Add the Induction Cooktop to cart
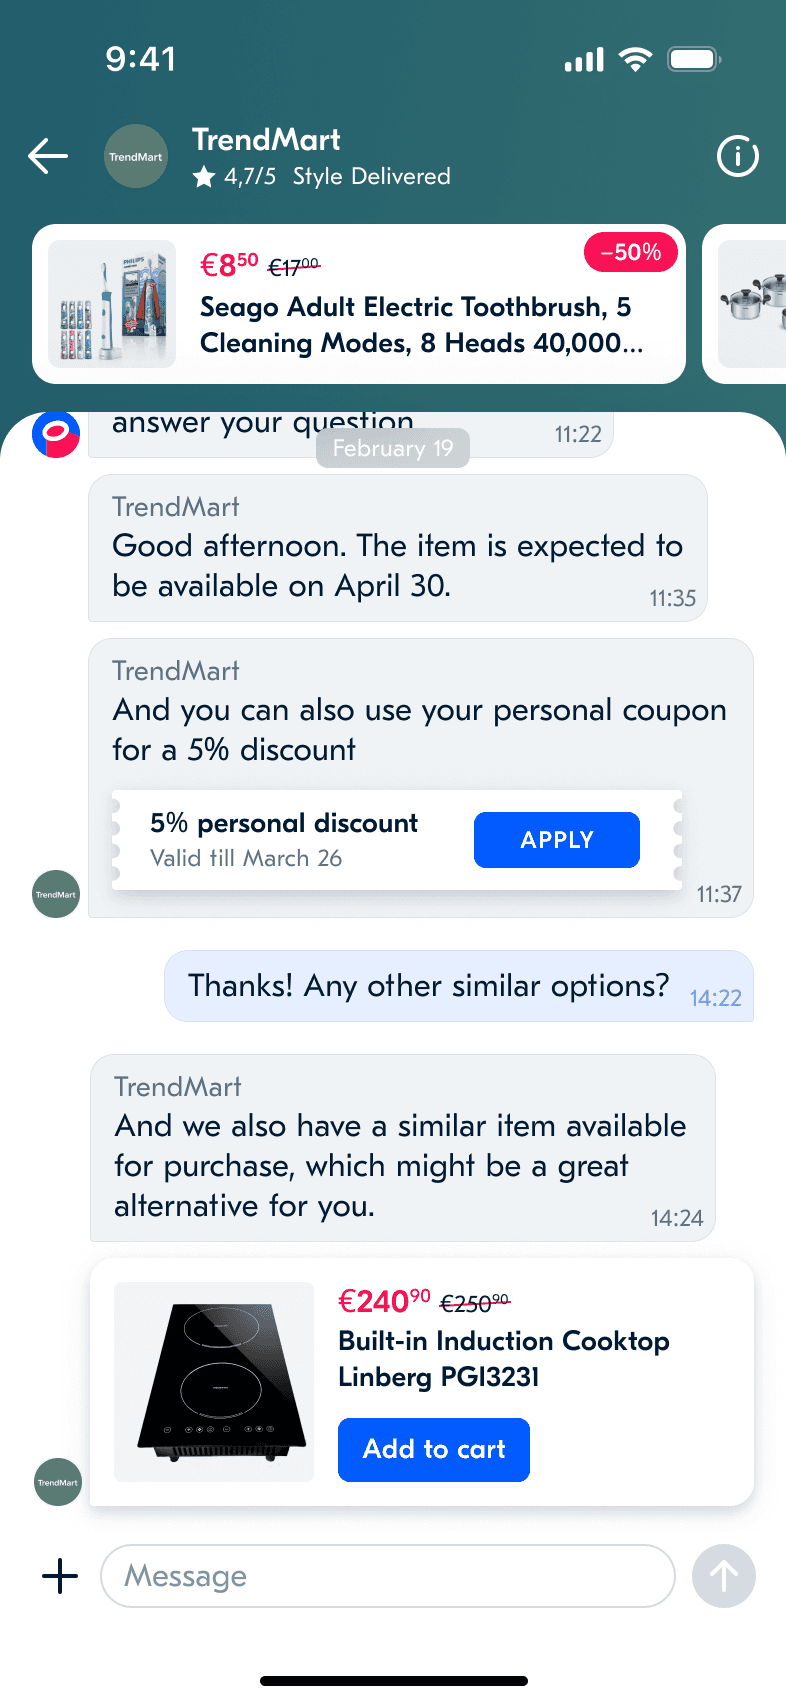 (x=434, y=1450)
